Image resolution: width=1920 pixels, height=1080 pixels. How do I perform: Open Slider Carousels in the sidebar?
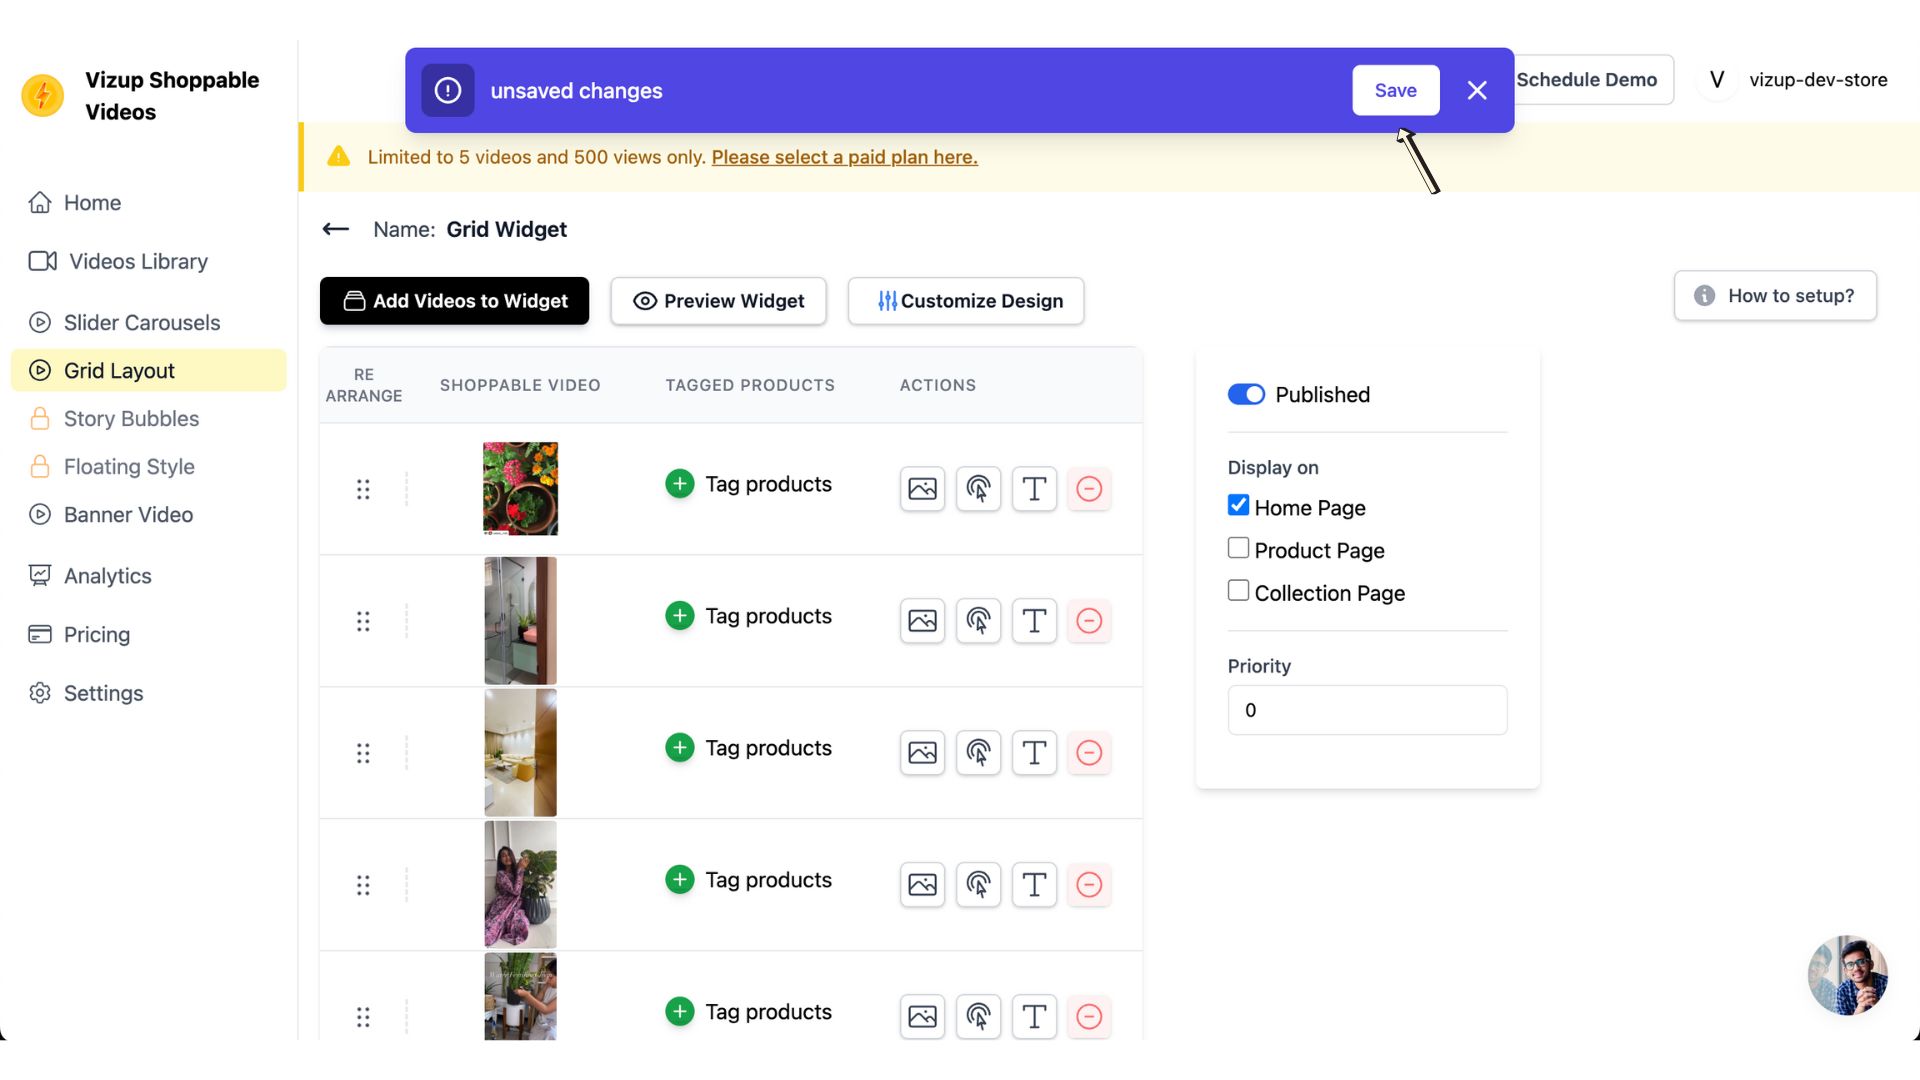142,322
